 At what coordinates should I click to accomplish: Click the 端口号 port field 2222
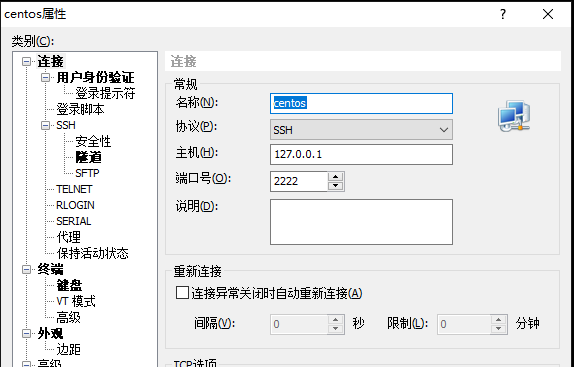coord(299,181)
